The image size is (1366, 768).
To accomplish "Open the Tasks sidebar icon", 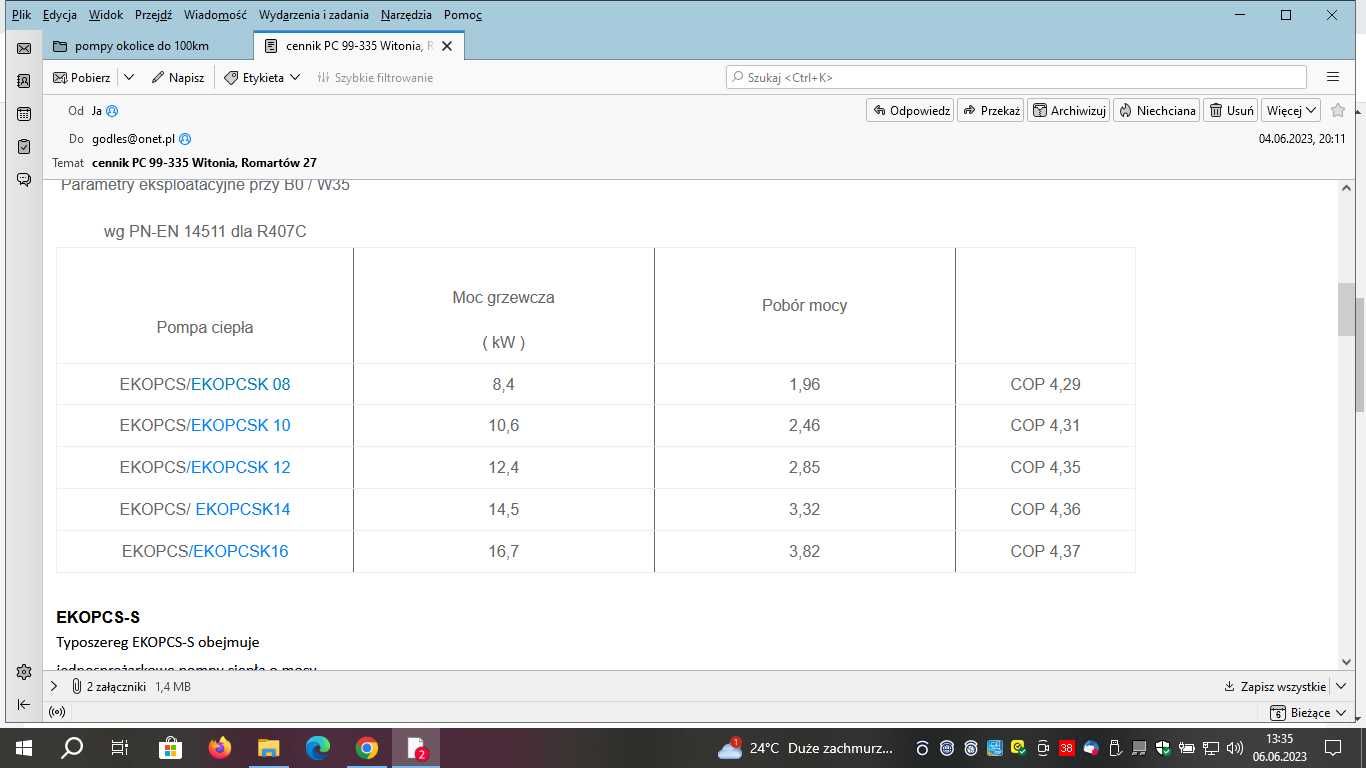I will [x=24, y=147].
